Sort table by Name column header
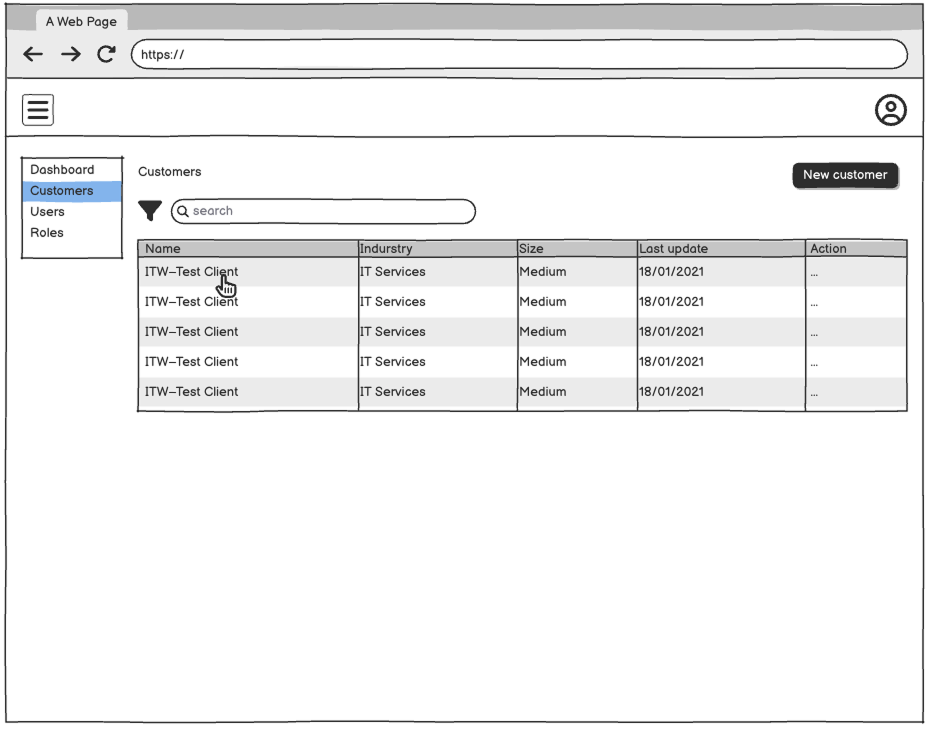Viewport: 932px width, 730px height. [163, 249]
